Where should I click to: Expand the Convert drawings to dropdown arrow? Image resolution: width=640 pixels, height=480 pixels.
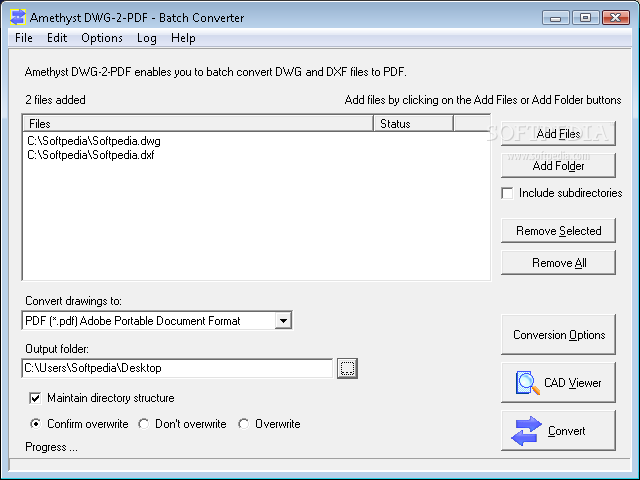pyautogui.click(x=283, y=321)
